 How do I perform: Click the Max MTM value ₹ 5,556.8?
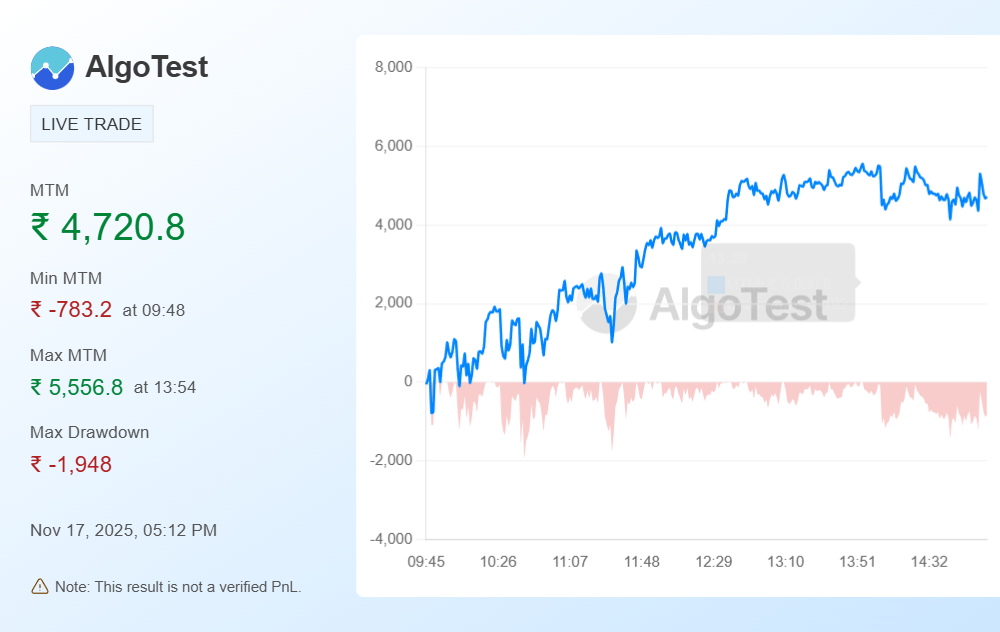pos(77,387)
